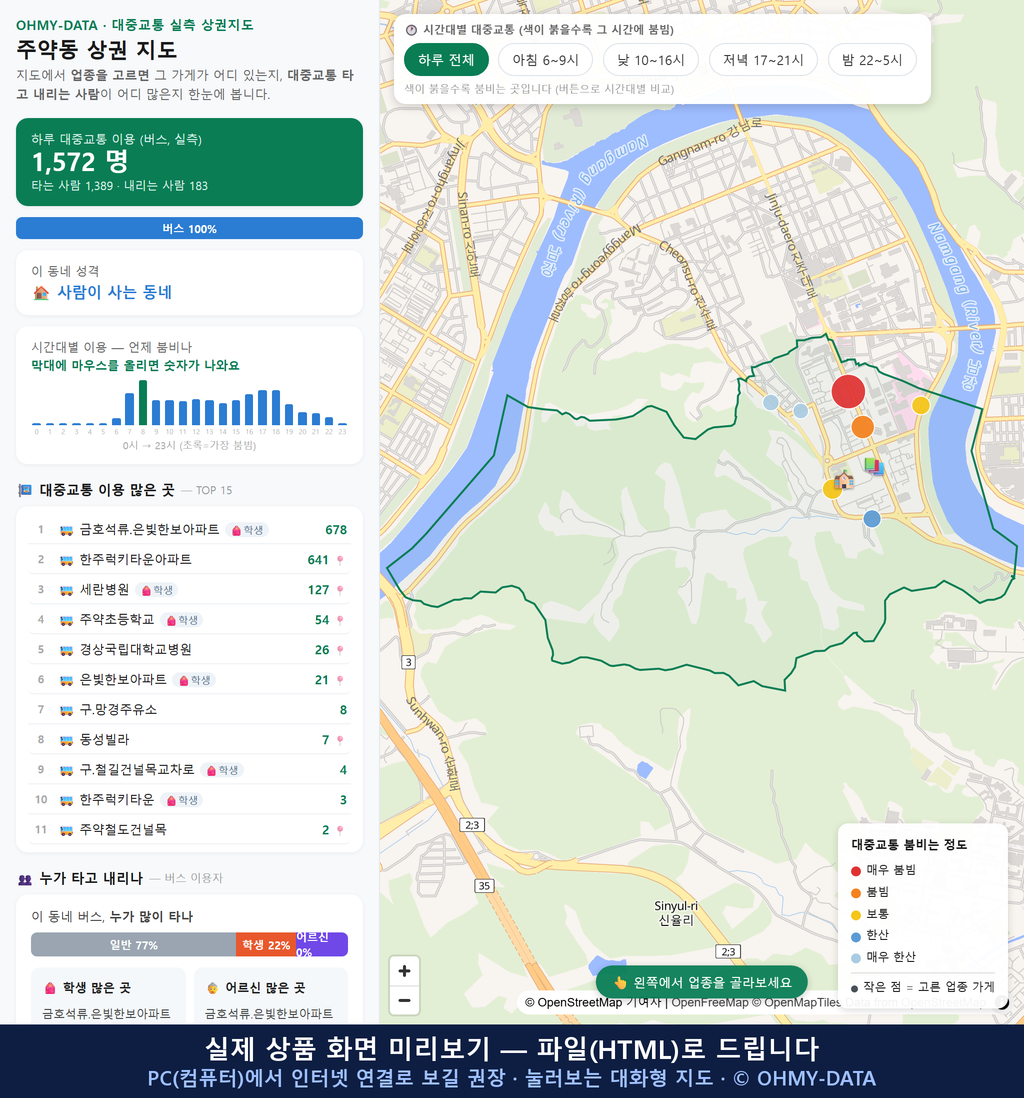Click the books icon on the map
Screen dimensions: 1024x1098
[873, 466]
